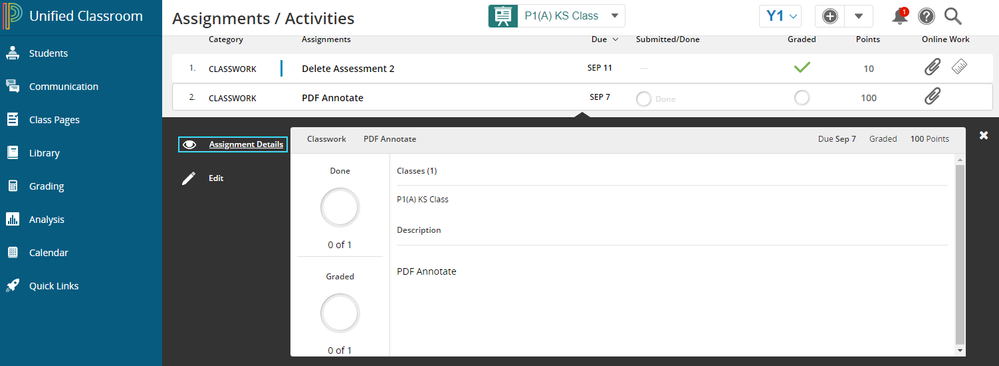This screenshot has height=366, width=999.
Task: Open Grading in the sidebar
Action: click(46, 186)
